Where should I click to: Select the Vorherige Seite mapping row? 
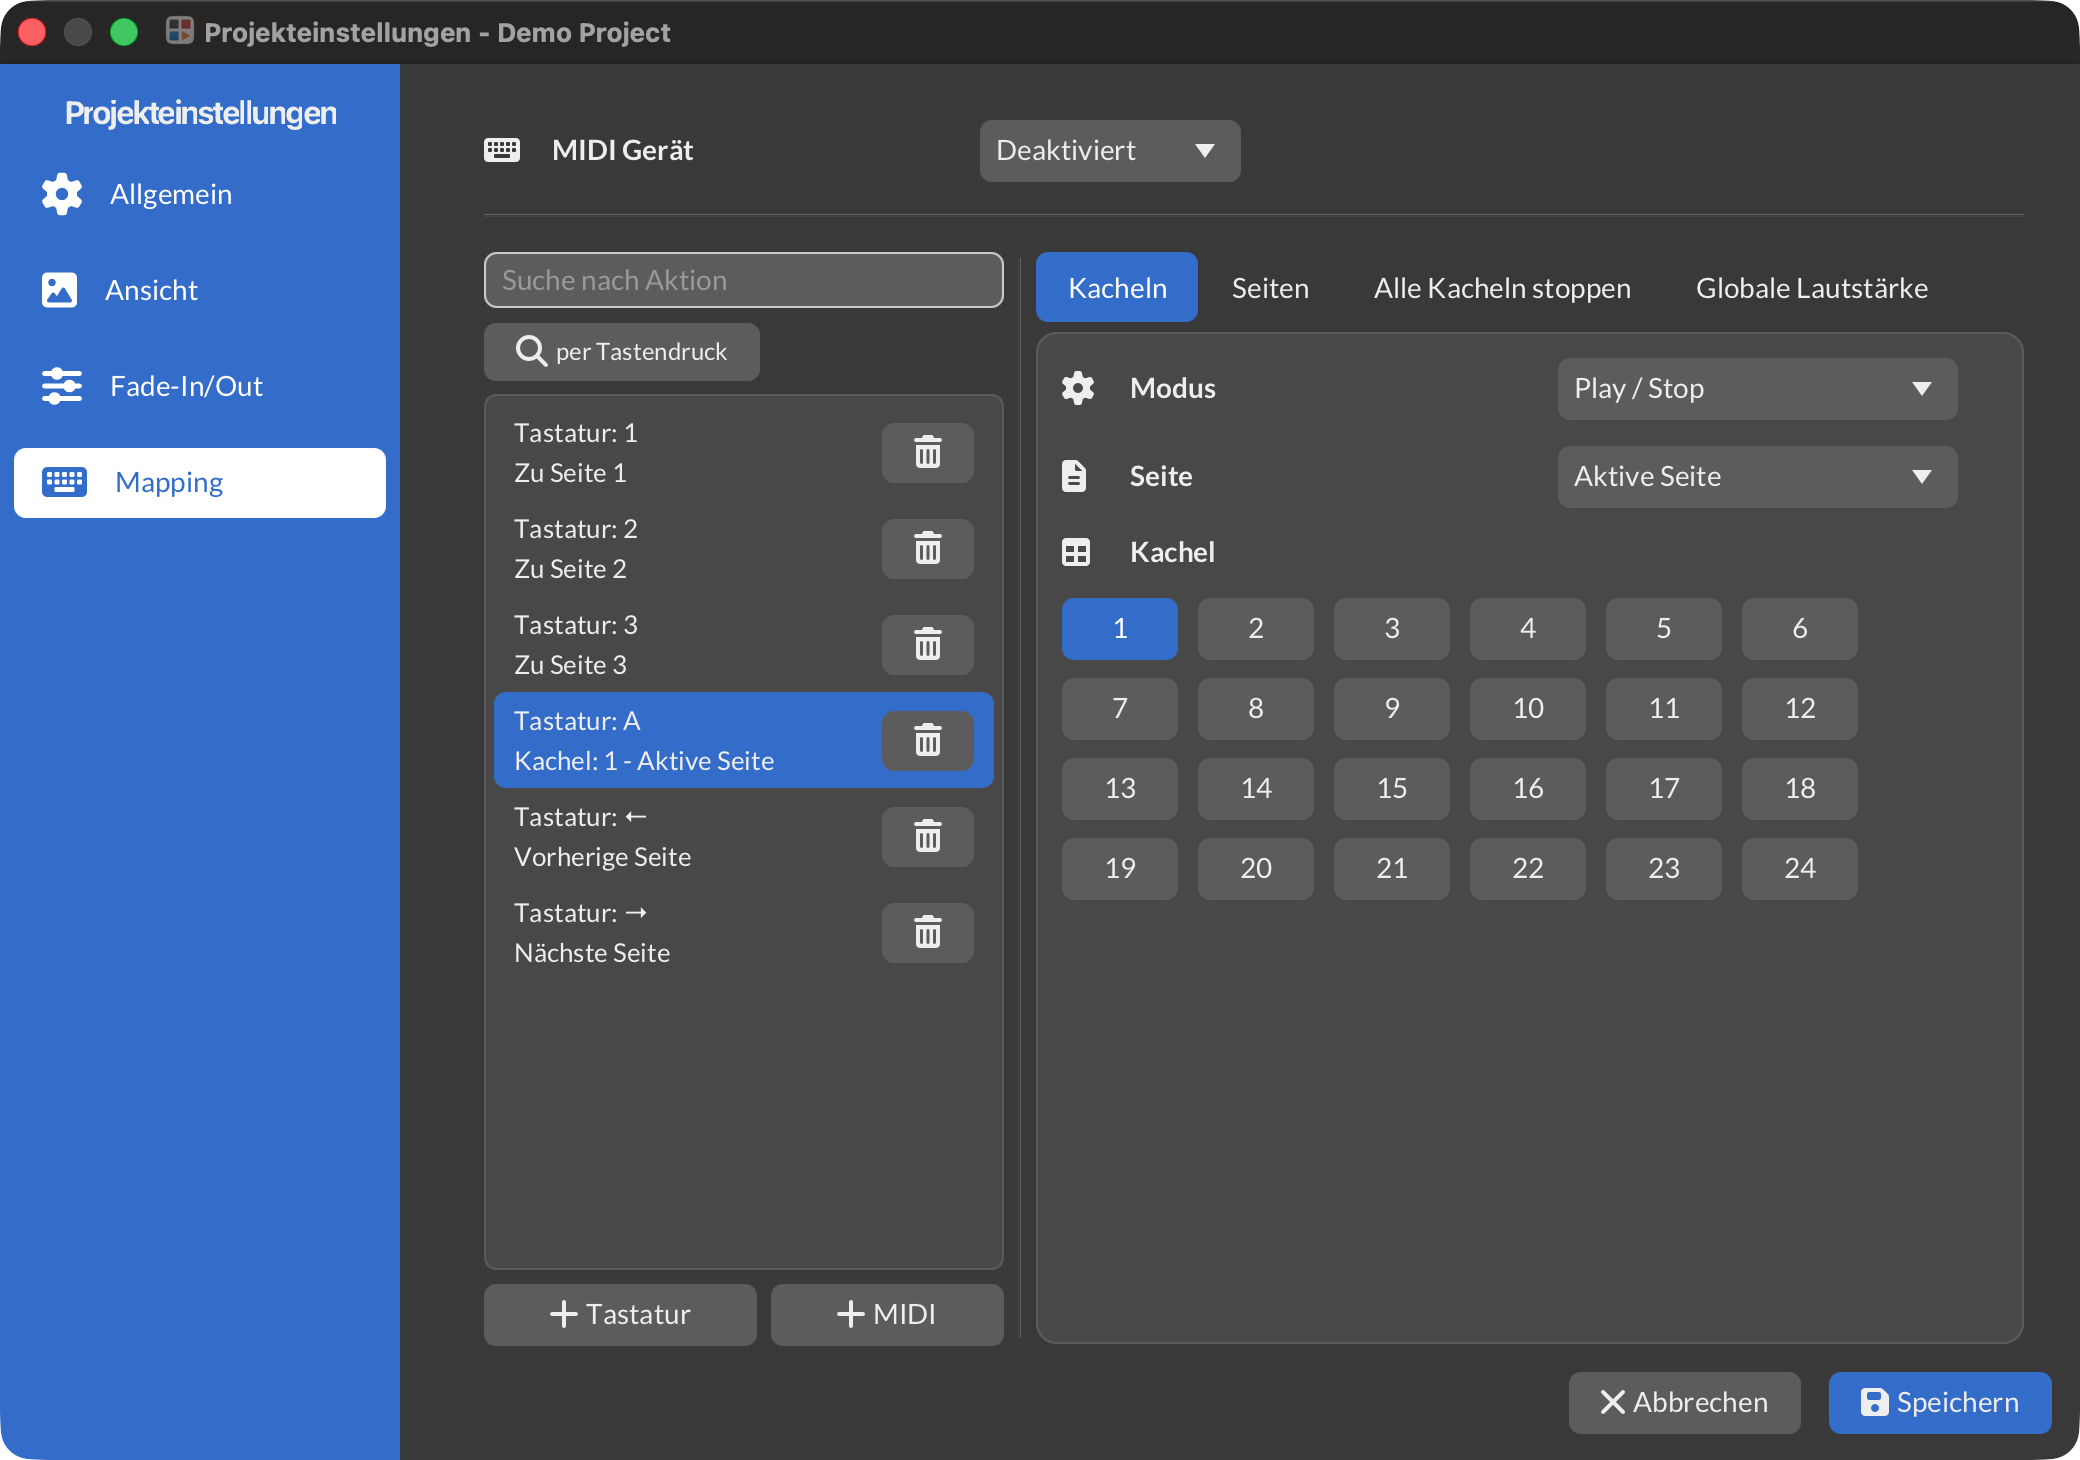pyautogui.click(x=743, y=837)
